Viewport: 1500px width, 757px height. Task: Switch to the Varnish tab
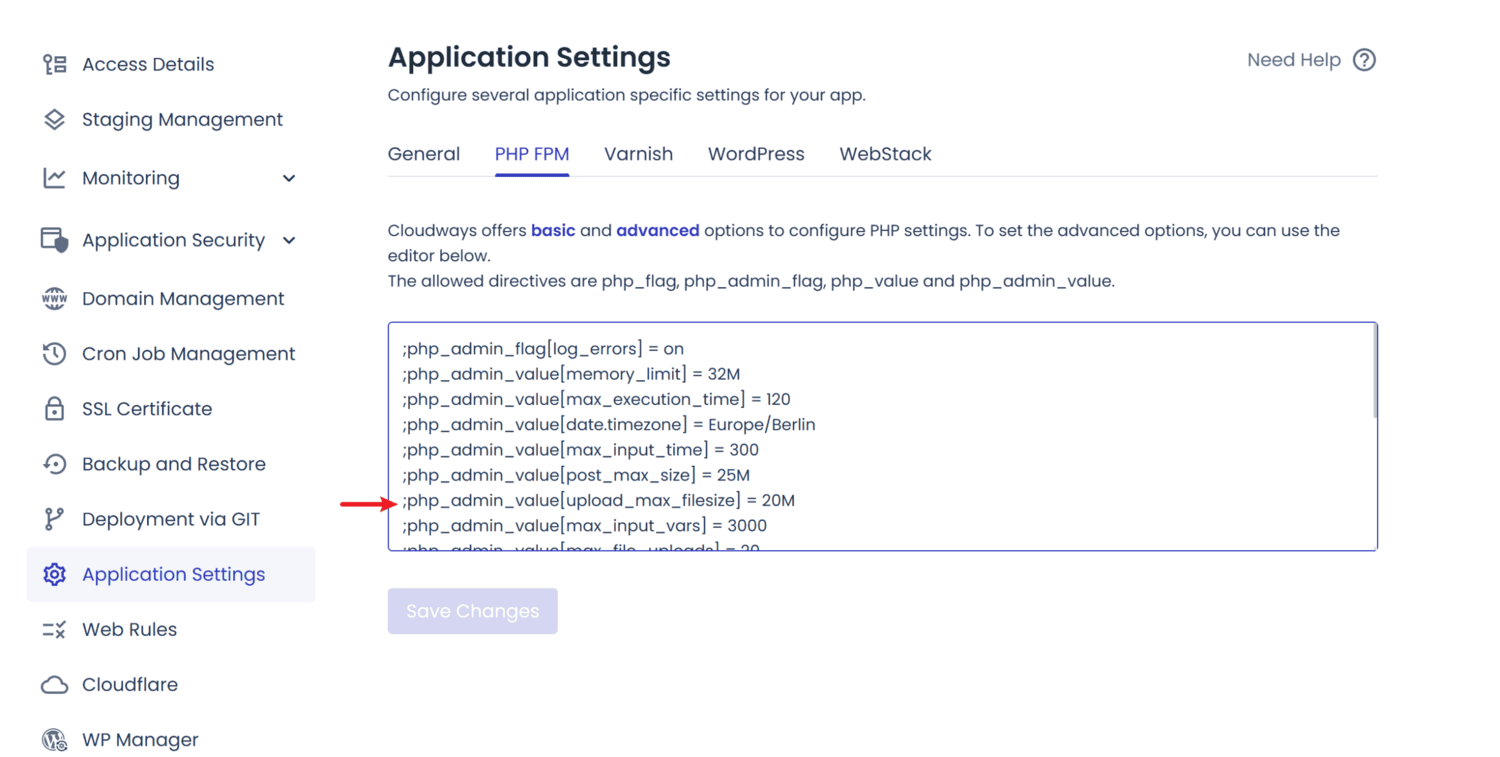tap(638, 153)
